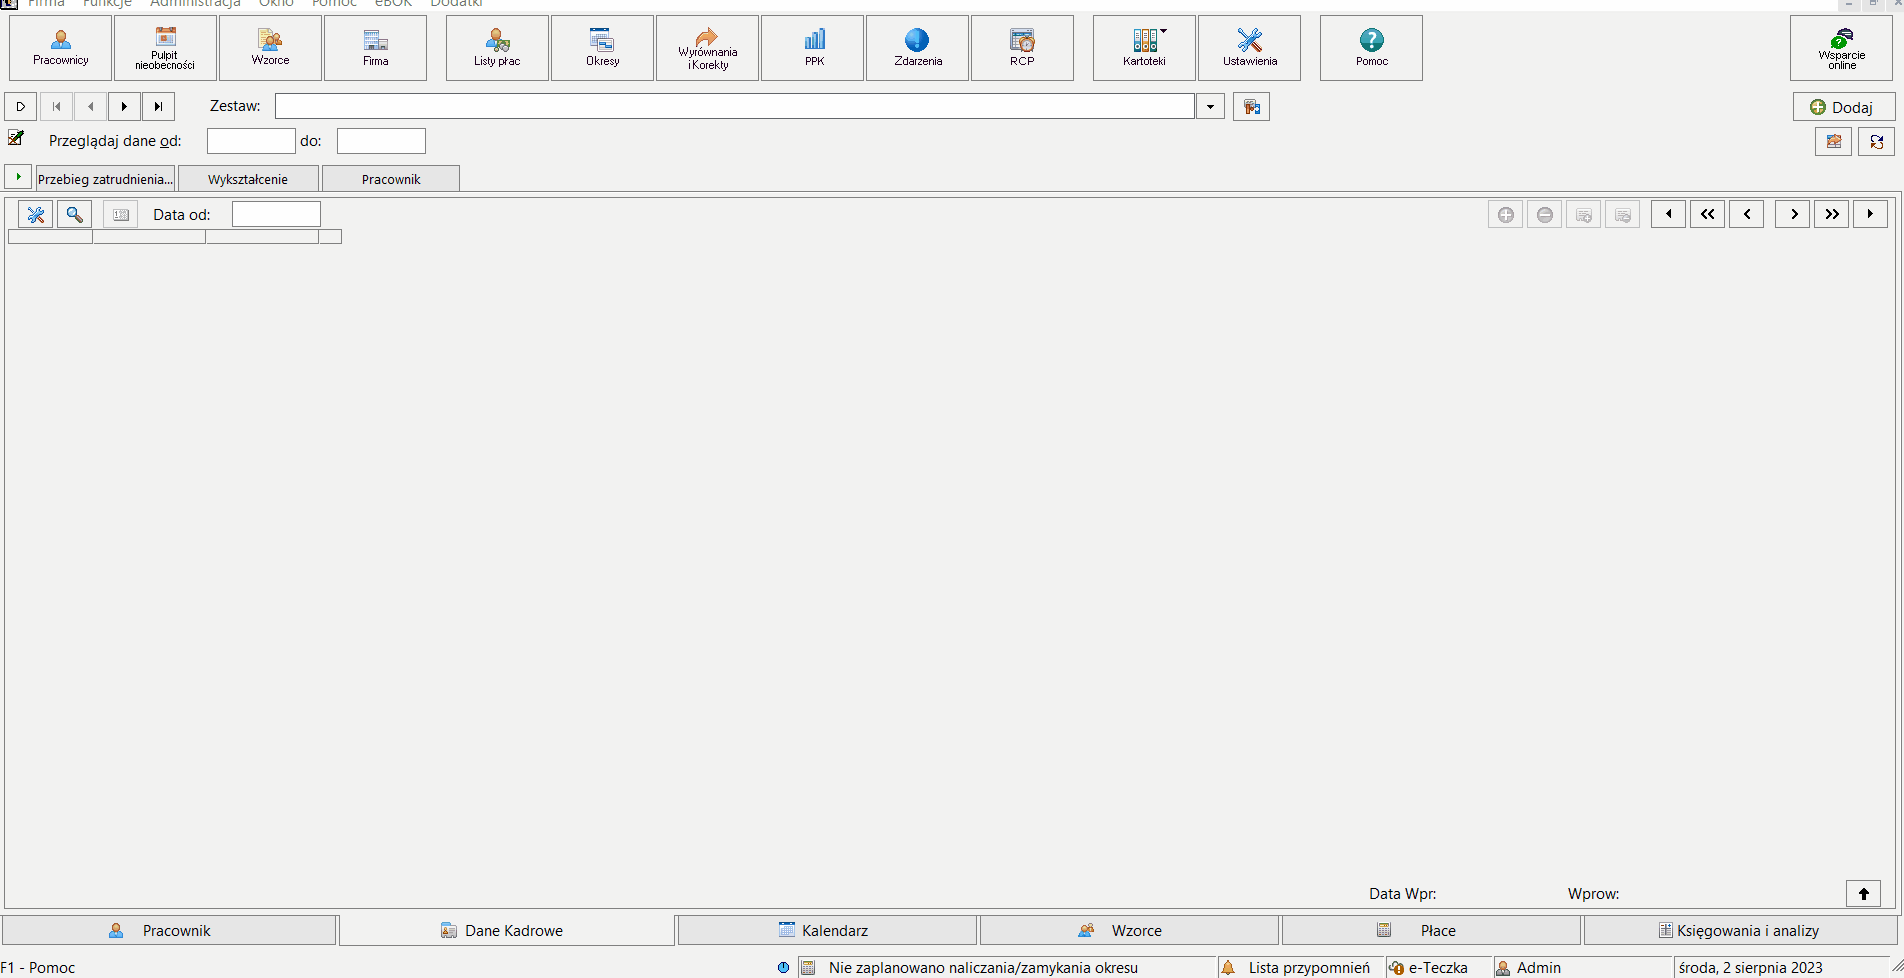
Task: Click the icon button next to Zestaw dropdown
Action: tap(1251, 106)
